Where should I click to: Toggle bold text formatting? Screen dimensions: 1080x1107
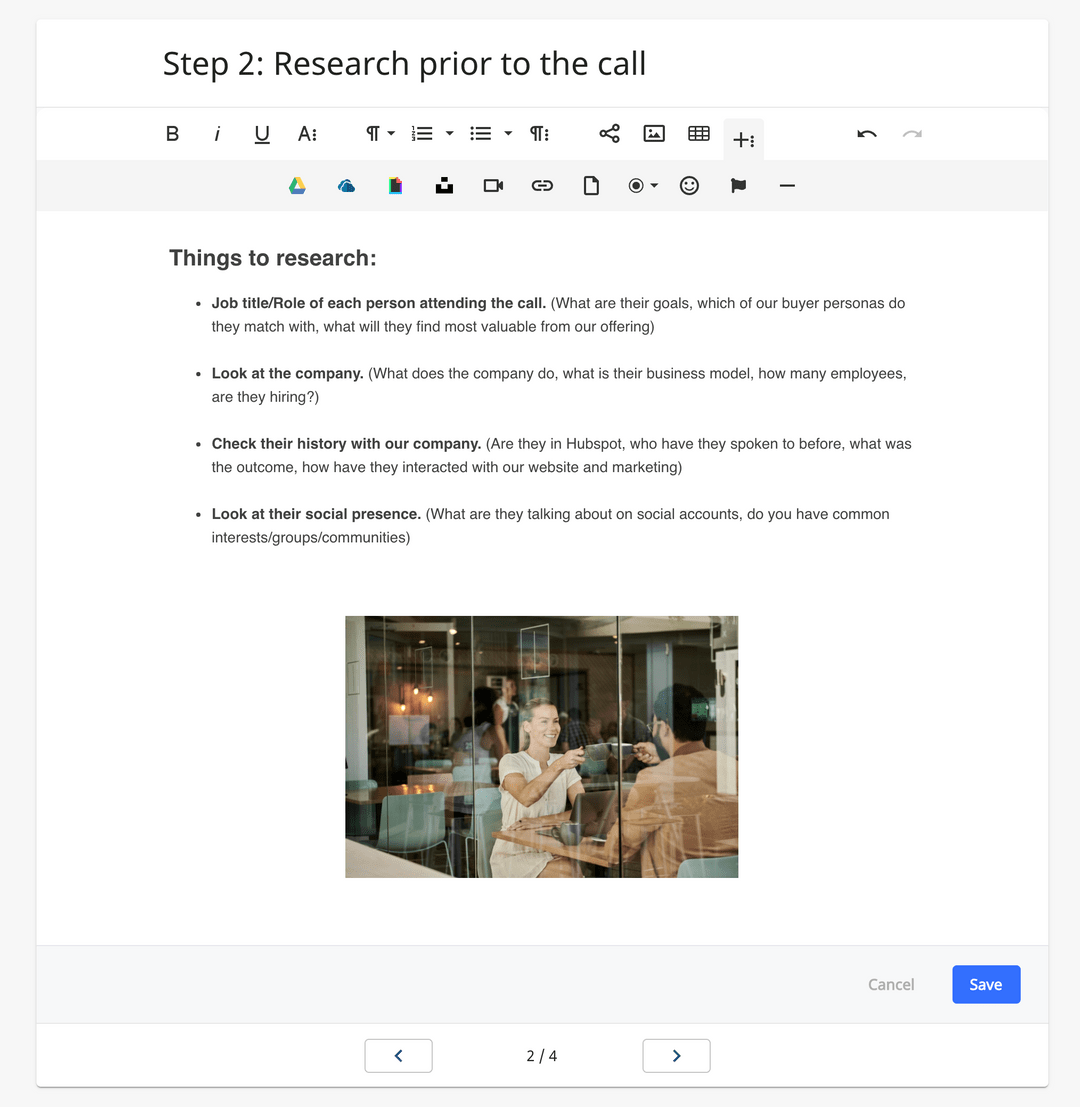[172, 134]
